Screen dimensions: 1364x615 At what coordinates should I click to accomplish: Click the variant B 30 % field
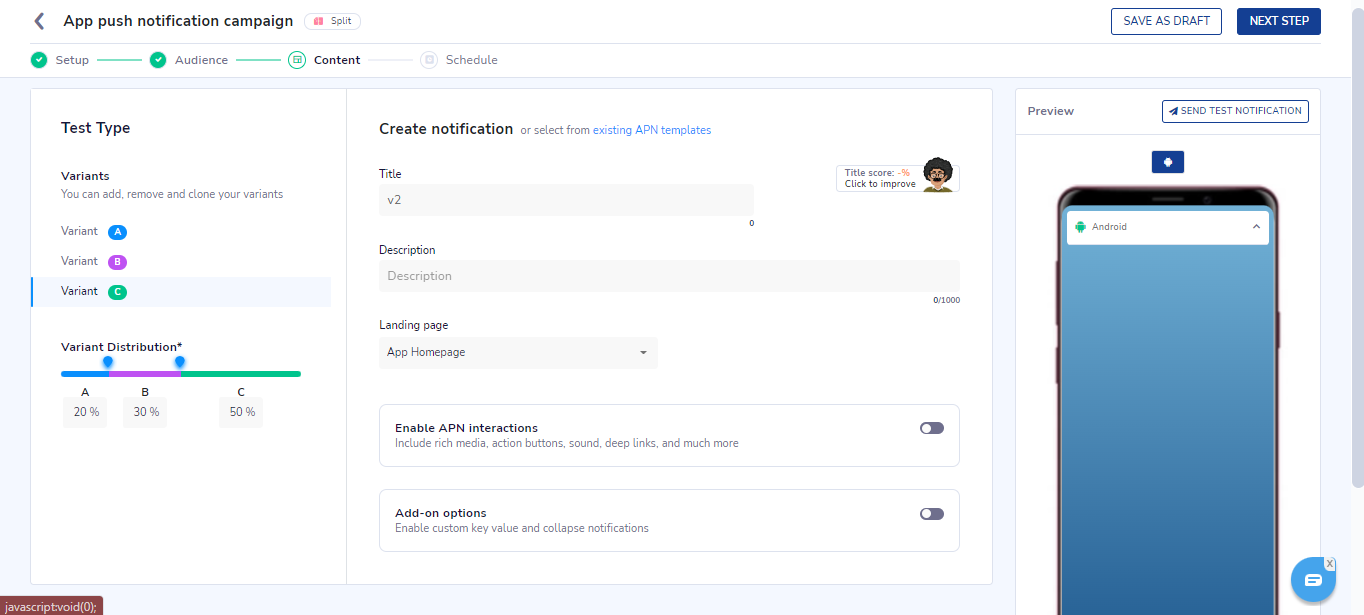145,412
